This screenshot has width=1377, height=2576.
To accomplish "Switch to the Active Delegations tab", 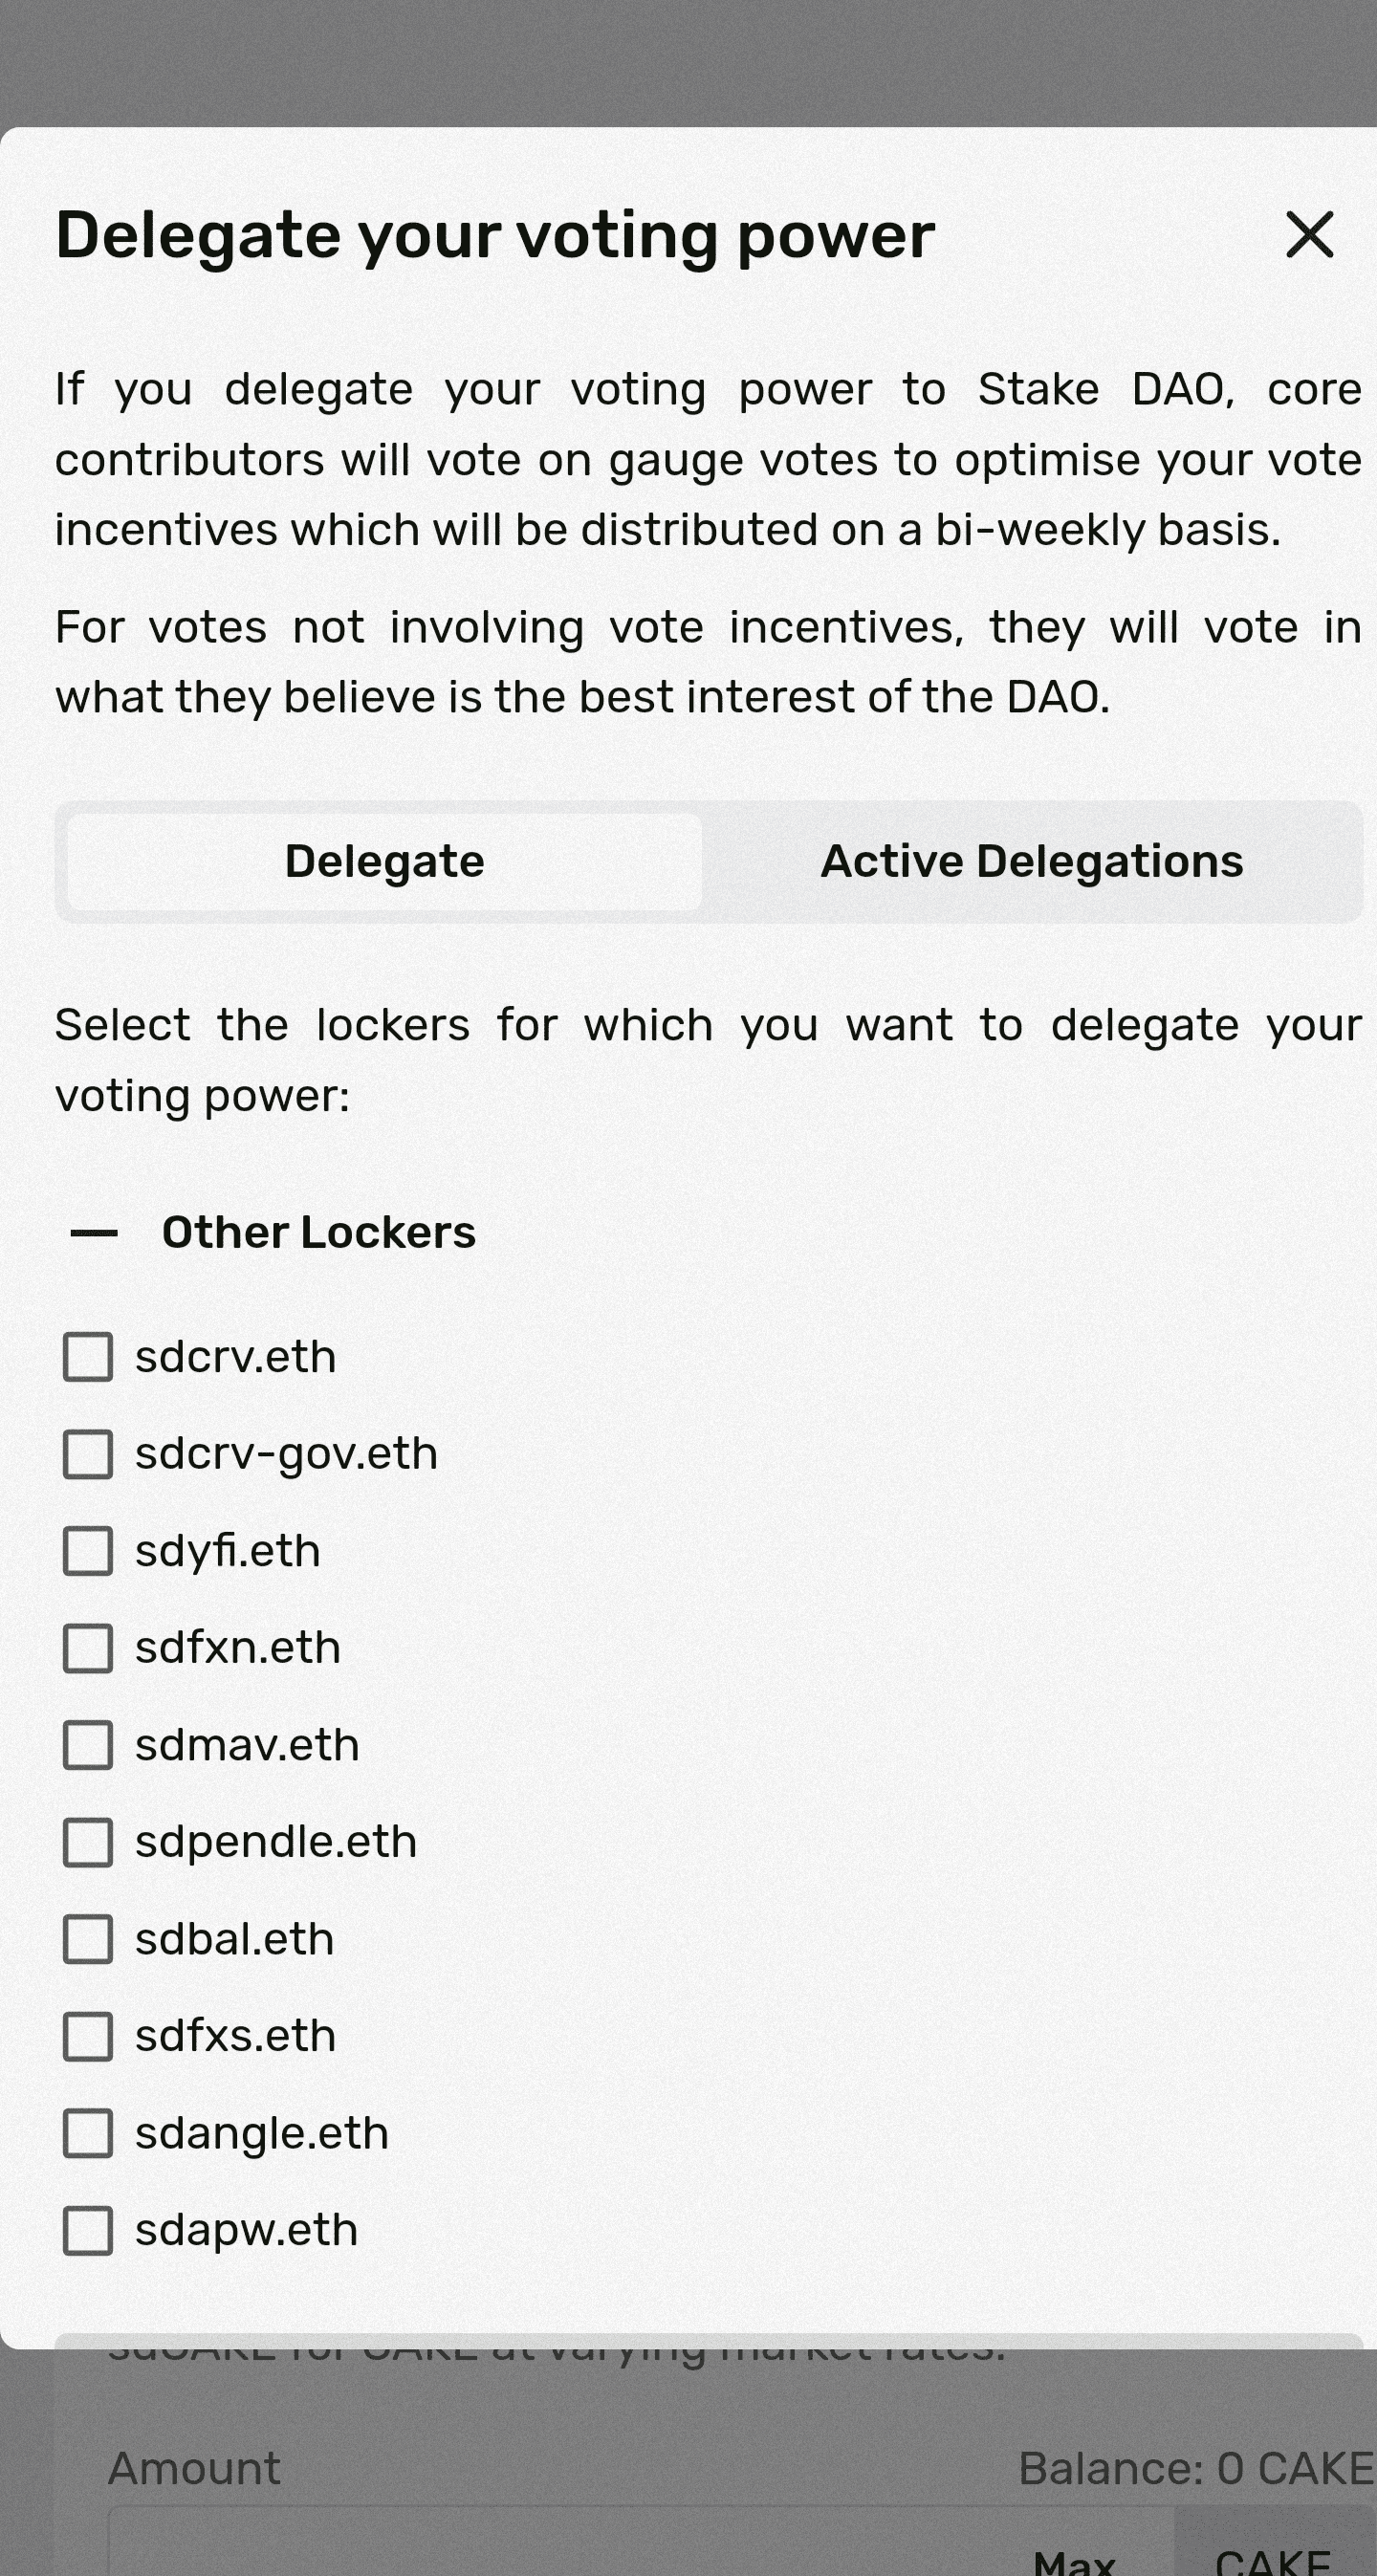I will point(1031,862).
